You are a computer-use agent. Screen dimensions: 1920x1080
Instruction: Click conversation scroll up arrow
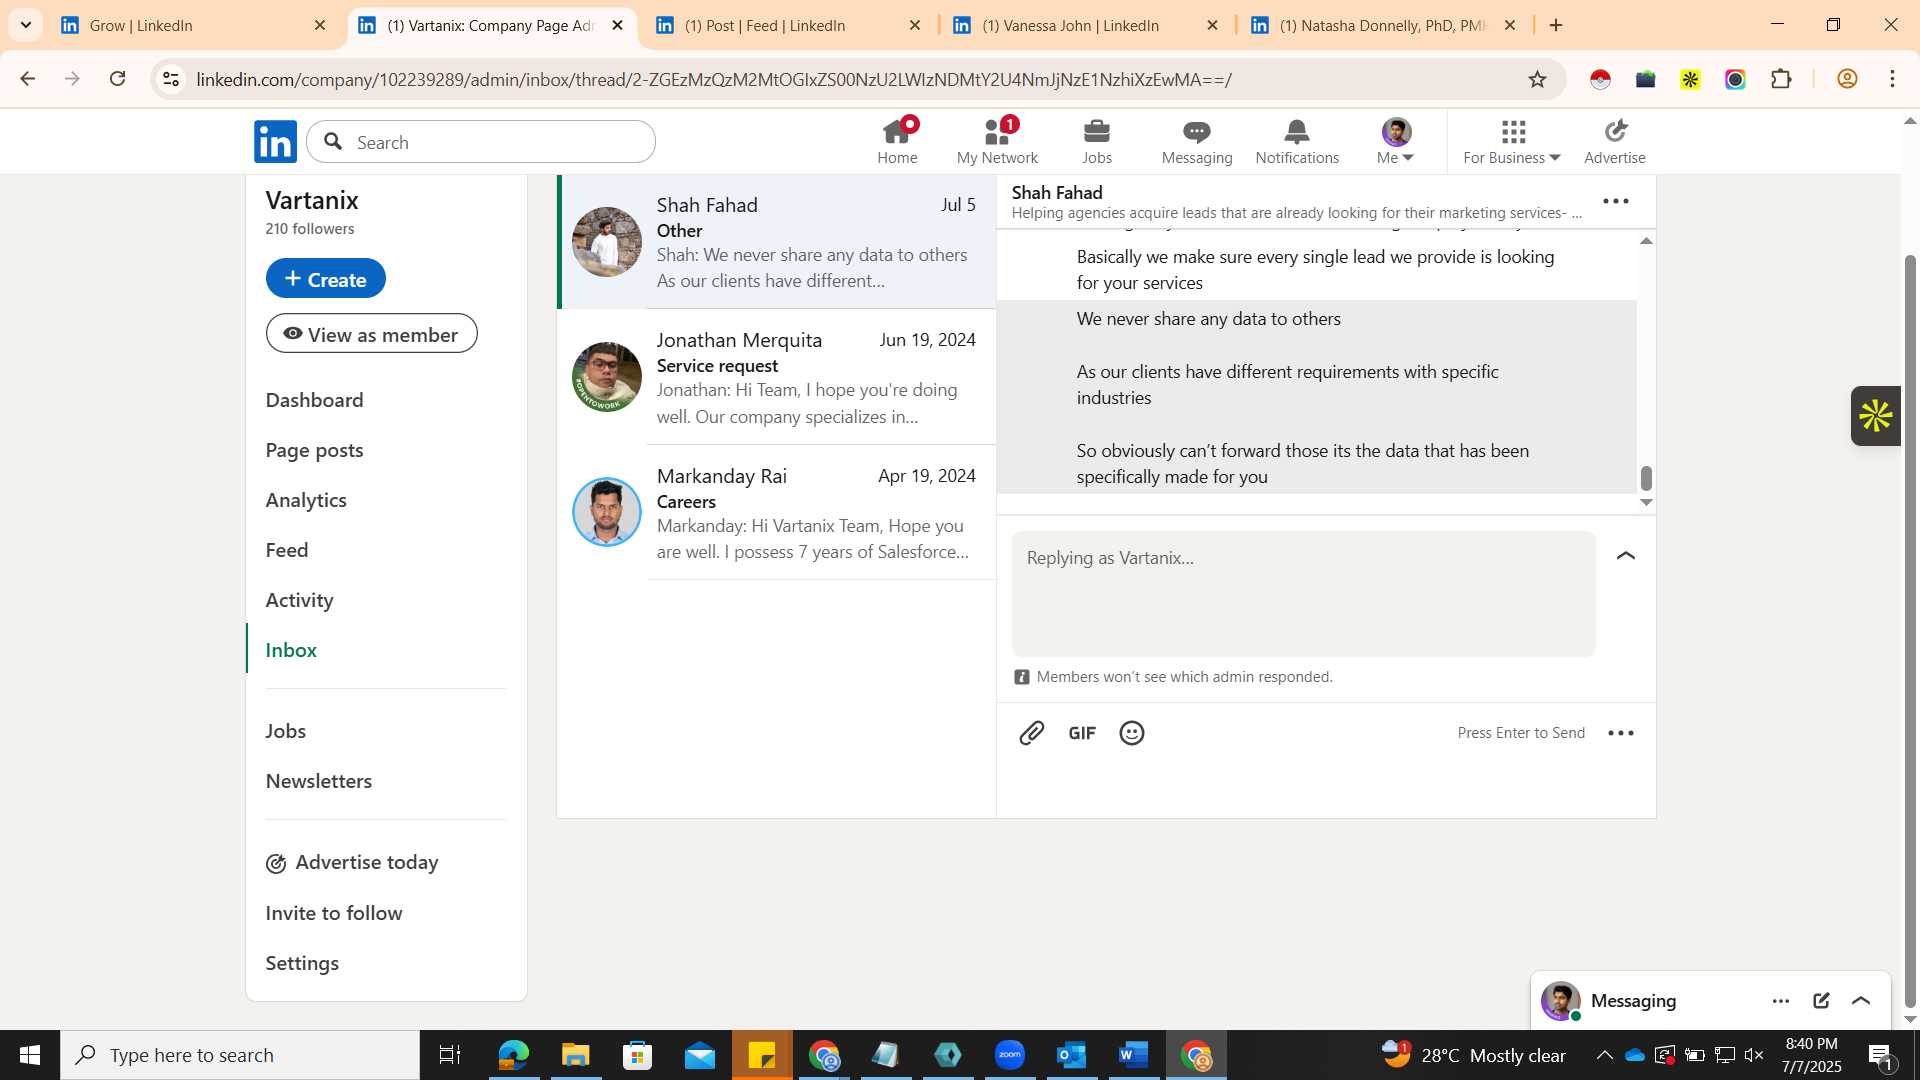pos(1646,241)
